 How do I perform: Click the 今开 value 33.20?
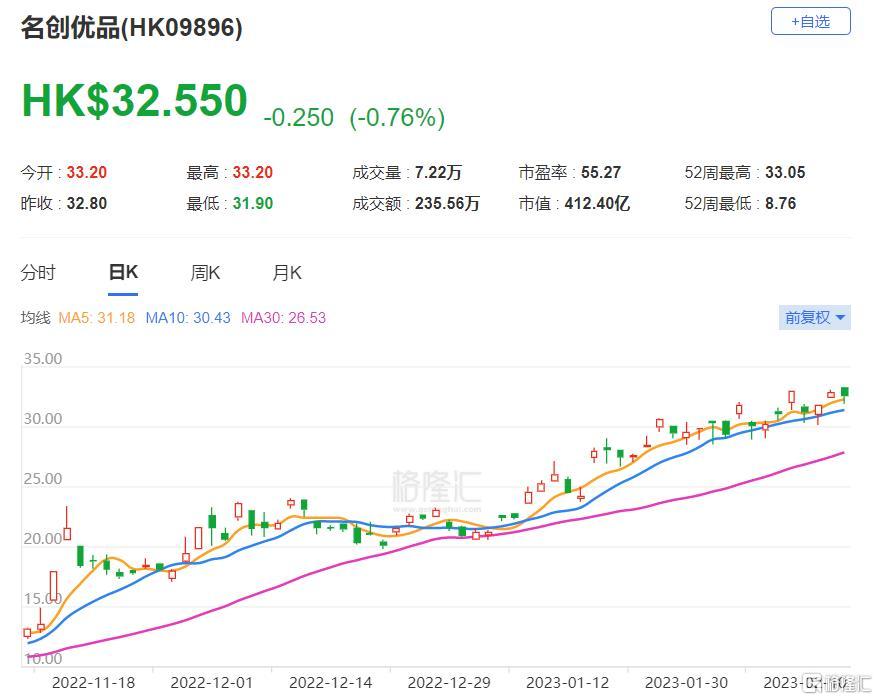tap(87, 172)
